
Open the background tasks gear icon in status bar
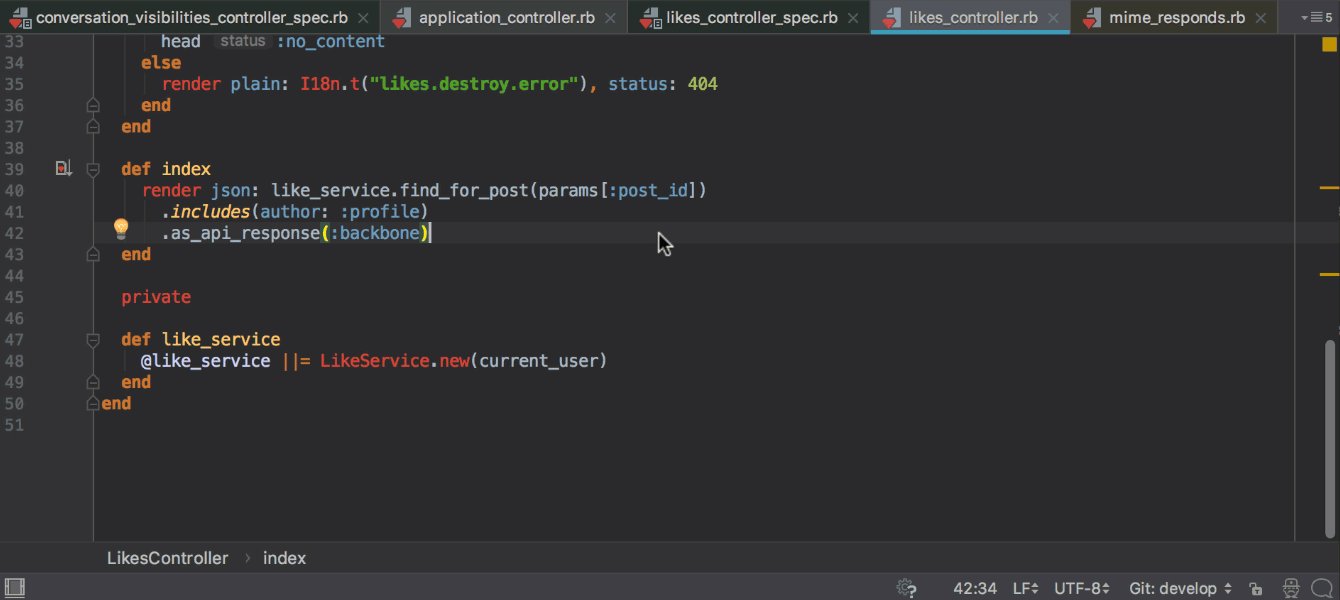click(x=907, y=588)
